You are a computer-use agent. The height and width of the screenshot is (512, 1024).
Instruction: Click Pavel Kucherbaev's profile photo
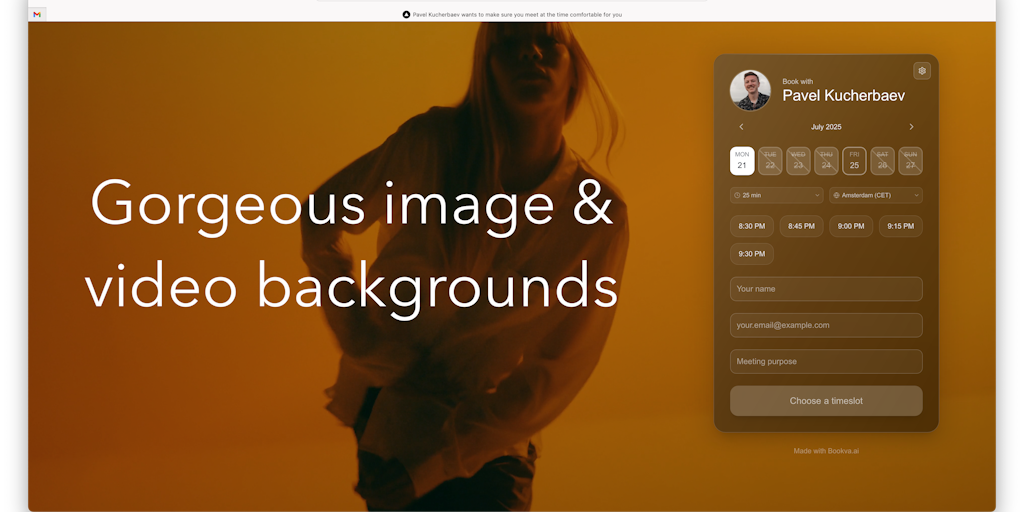click(750, 90)
